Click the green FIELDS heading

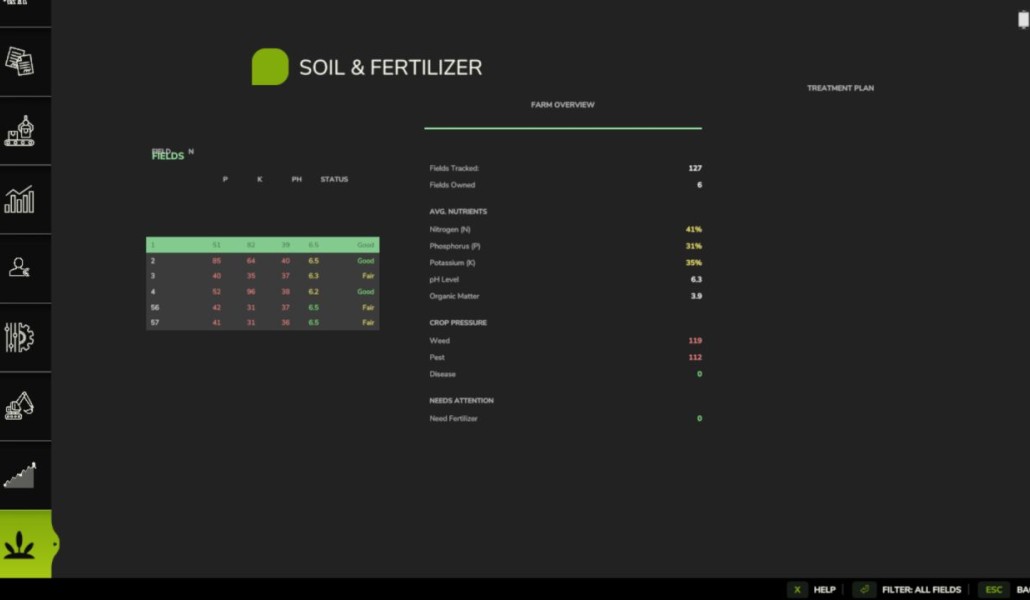click(x=168, y=156)
